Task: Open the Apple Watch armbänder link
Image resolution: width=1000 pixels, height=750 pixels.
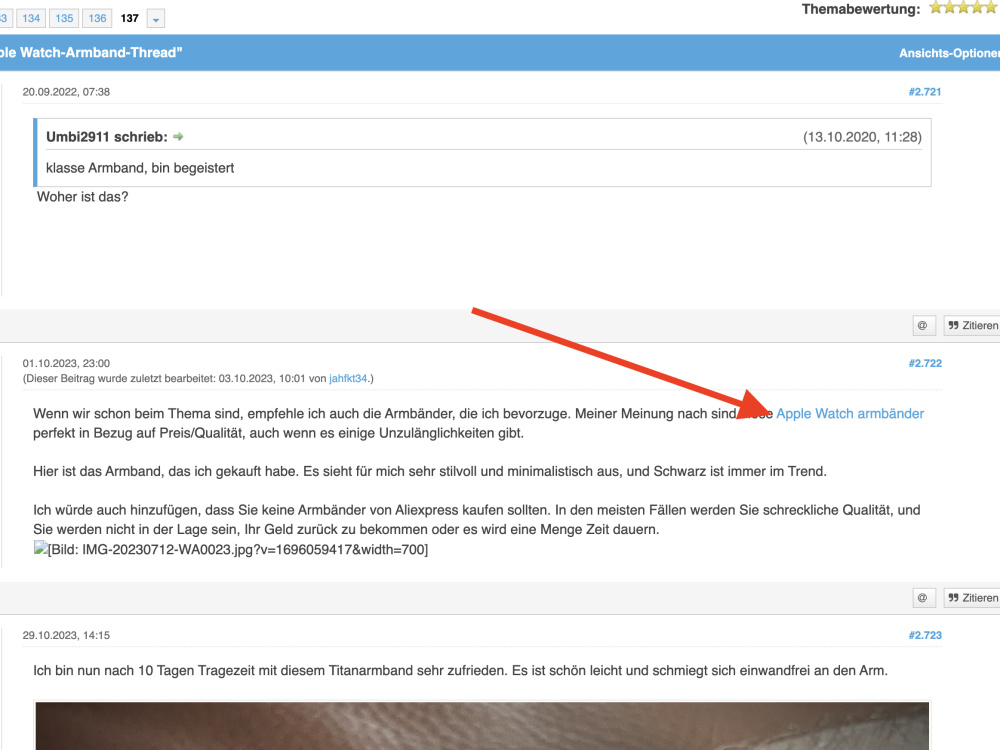Action: click(x=849, y=413)
